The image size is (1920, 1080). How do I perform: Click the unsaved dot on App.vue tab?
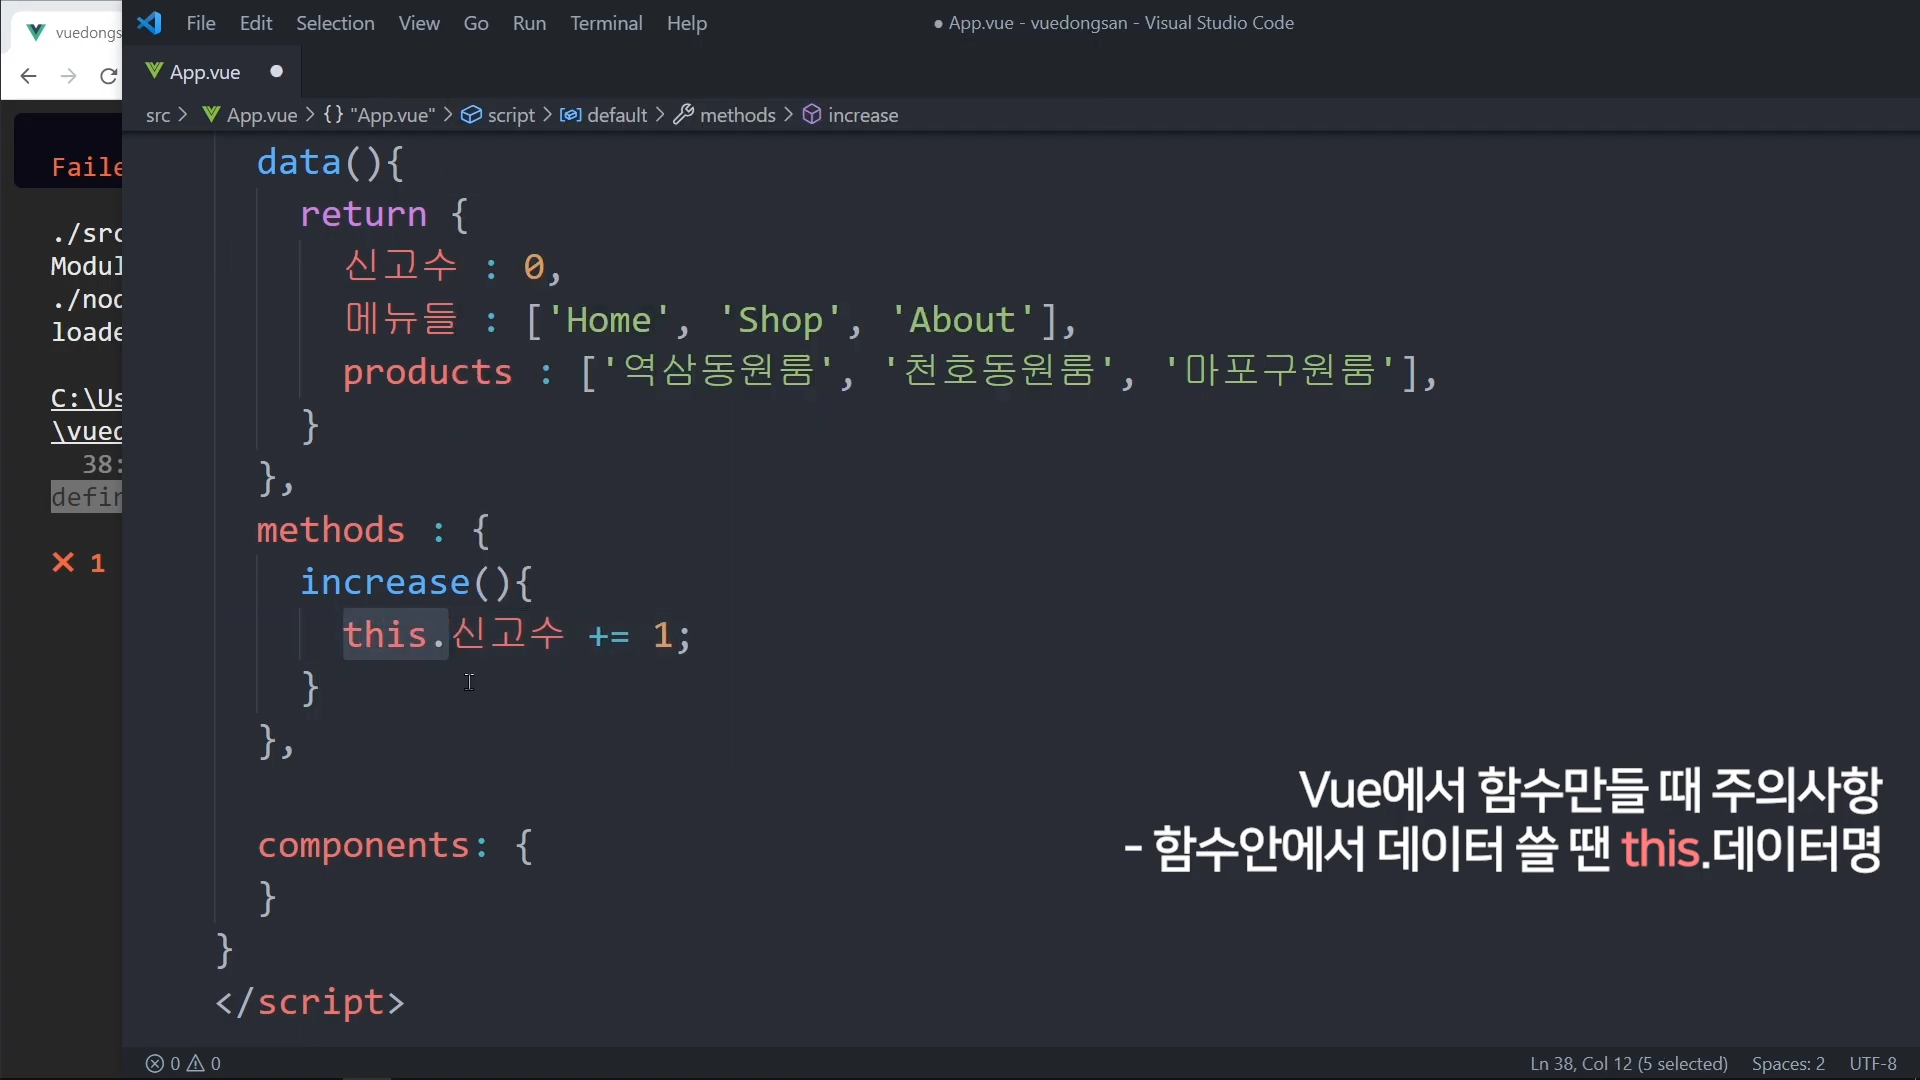click(x=277, y=71)
